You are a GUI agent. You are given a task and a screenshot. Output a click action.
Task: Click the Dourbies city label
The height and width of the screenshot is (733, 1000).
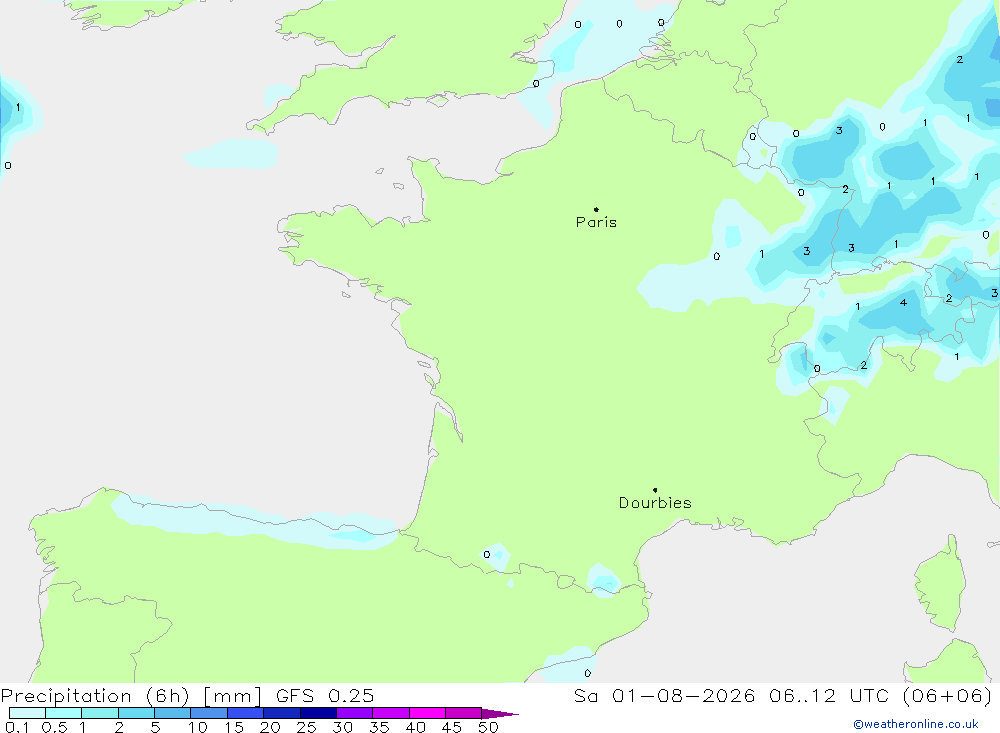(655, 503)
